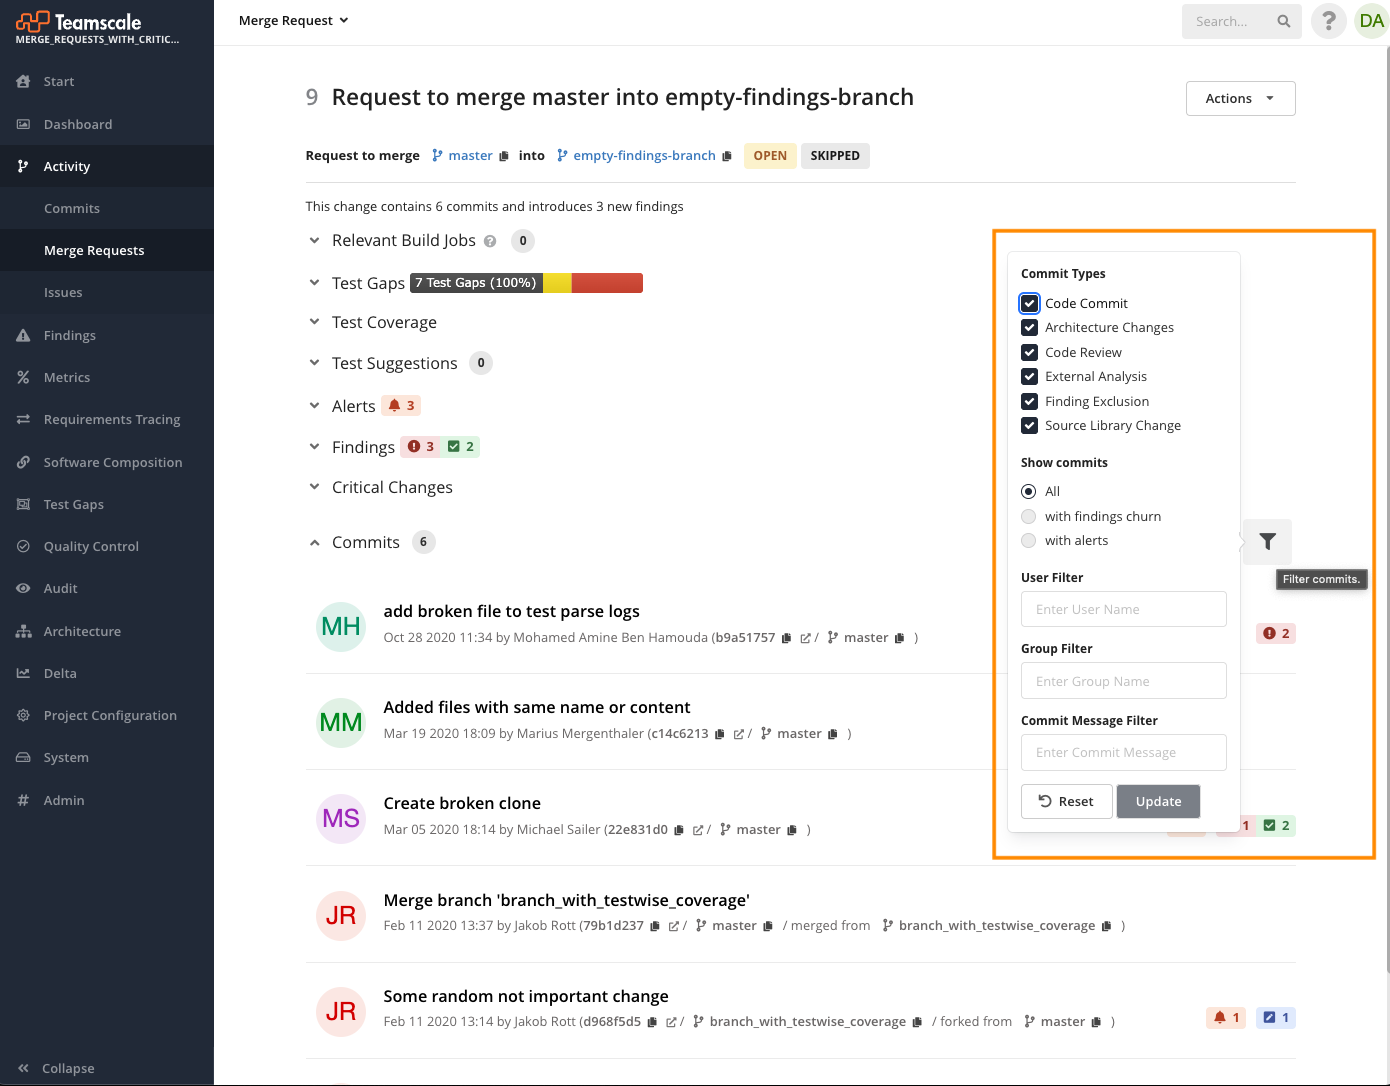Click the Update button in the filter panel

tap(1158, 801)
